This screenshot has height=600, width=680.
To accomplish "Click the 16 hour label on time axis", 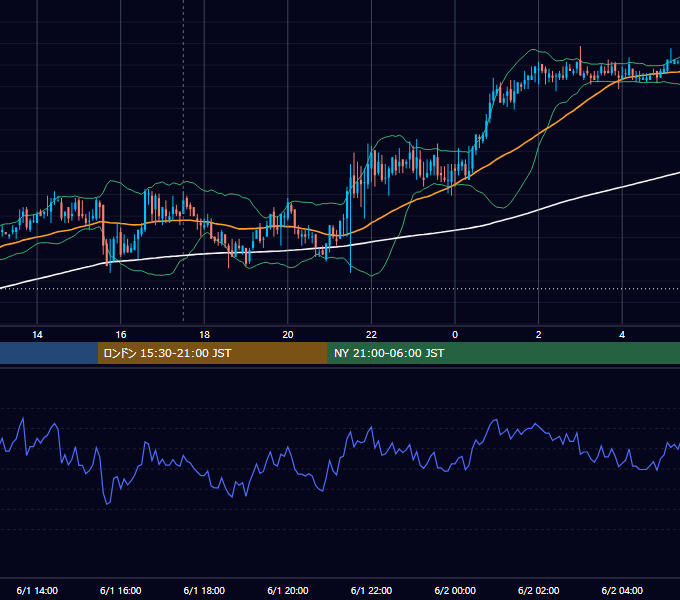I will (x=121, y=335).
